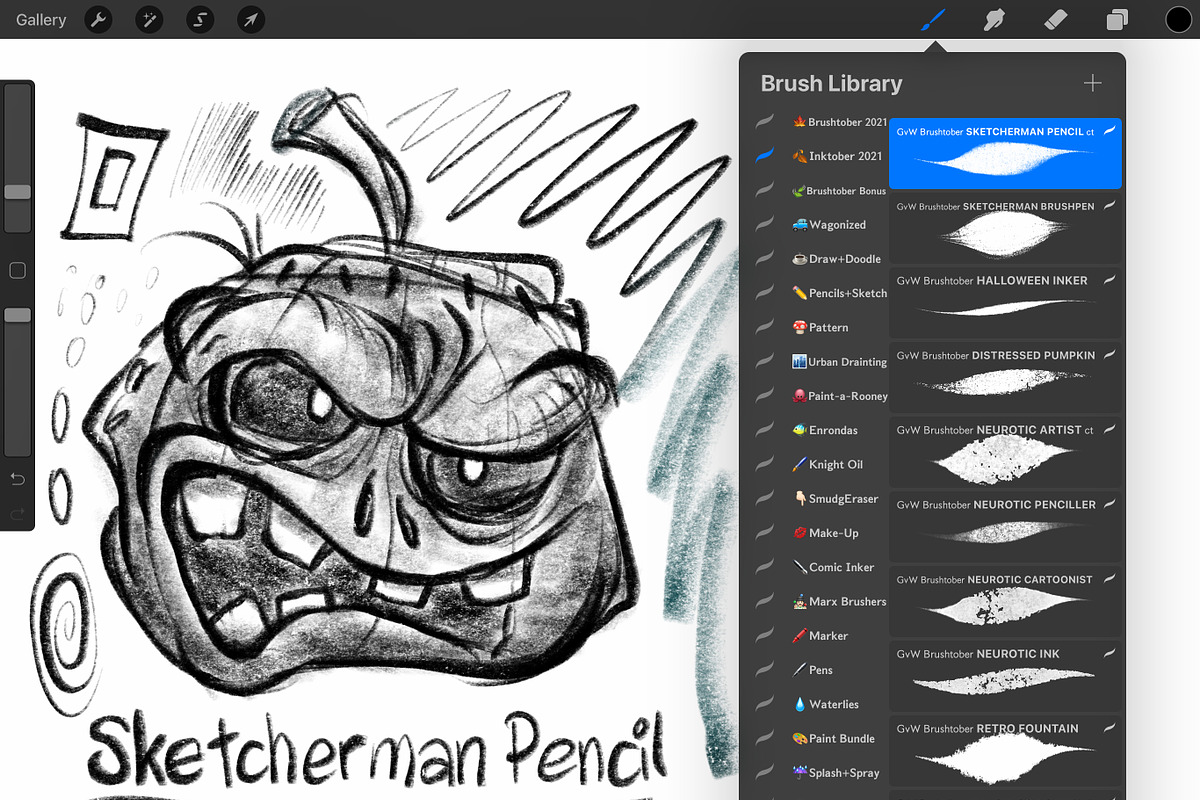Choose the DISTRESSED PUMPKIN brush
Viewport: 1200px width, 800px height.
(1005, 377)
